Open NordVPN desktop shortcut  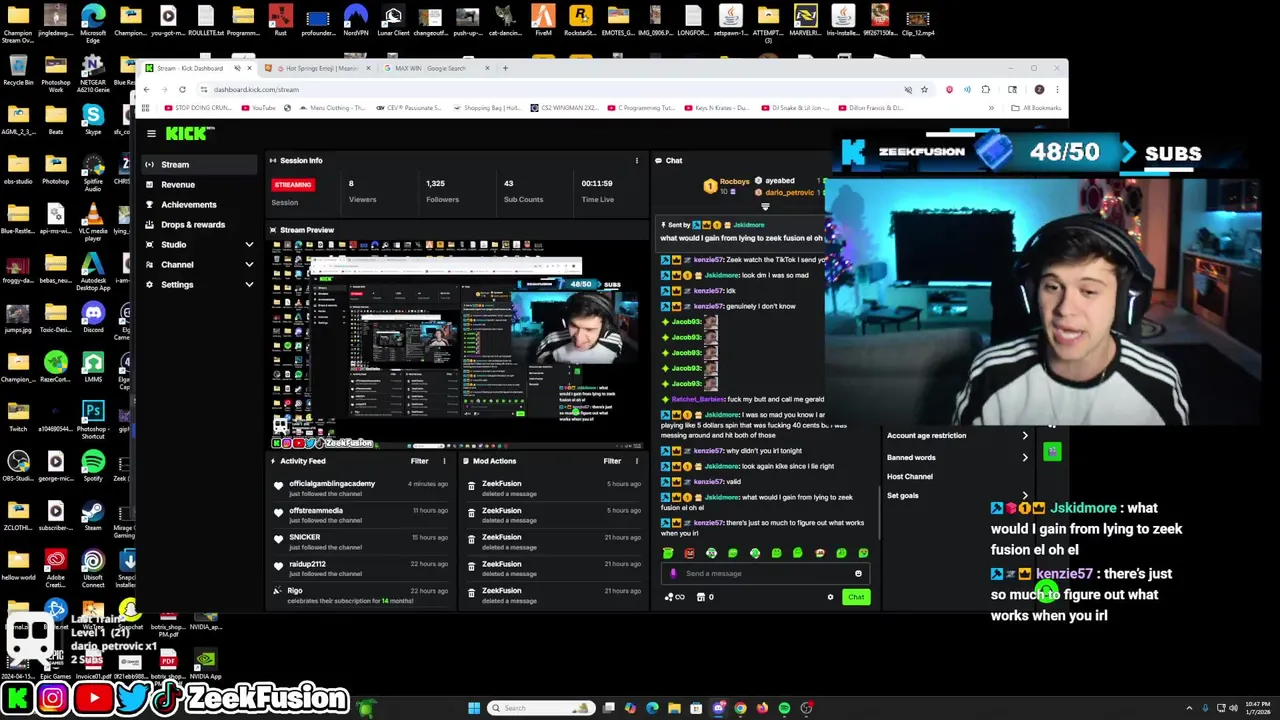tap(355, 20)
